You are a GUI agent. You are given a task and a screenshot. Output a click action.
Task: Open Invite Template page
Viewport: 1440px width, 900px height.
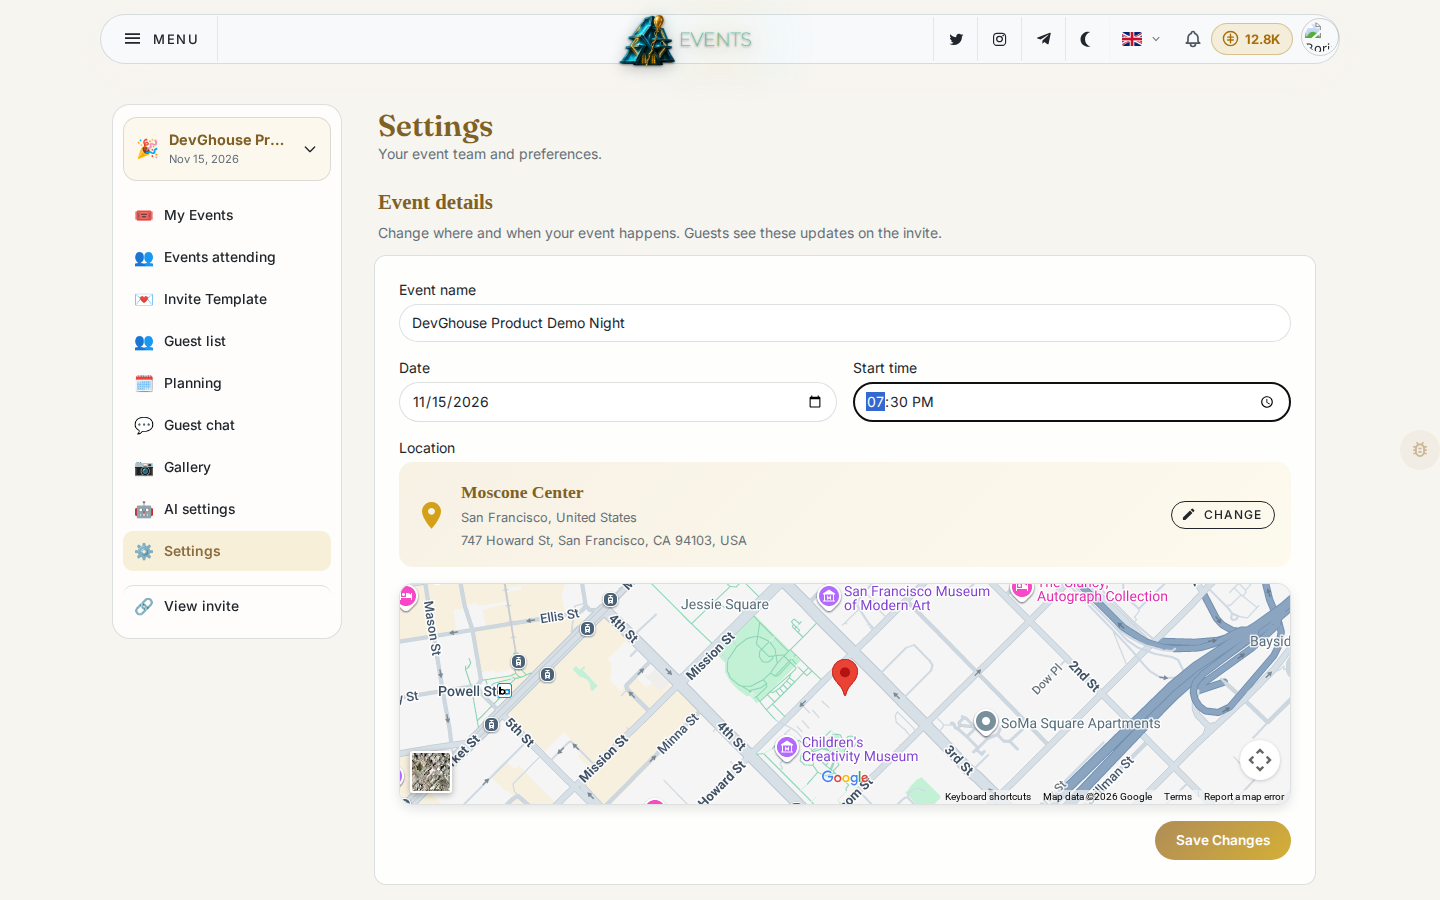coord(227,299)
